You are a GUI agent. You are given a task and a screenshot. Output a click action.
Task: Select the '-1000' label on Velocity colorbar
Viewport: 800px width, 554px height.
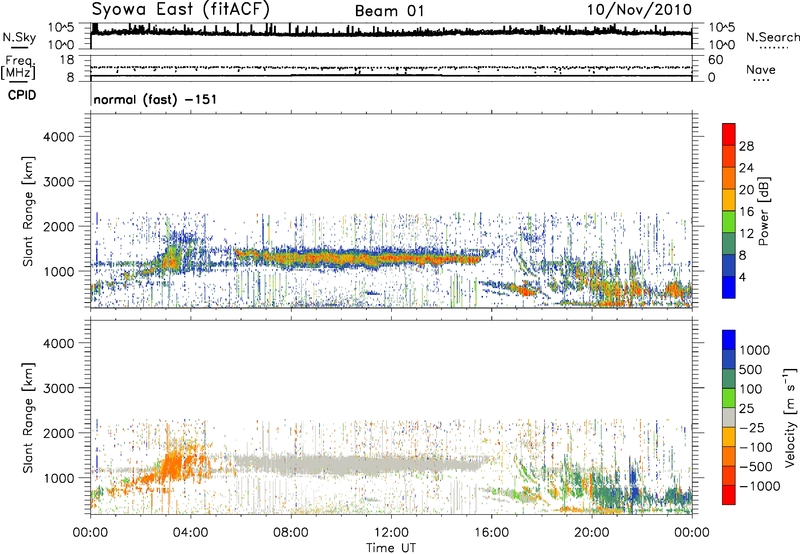click(x=760, y=486)
